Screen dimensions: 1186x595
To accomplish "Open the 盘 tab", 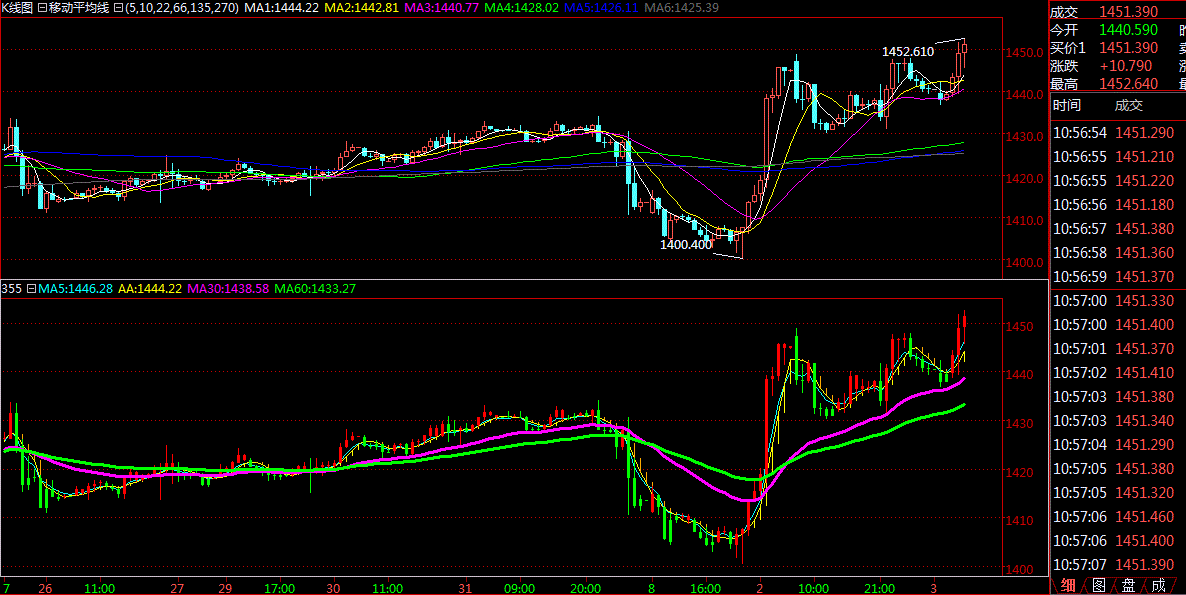I will pyautogui.click(x=1128, y=585).
